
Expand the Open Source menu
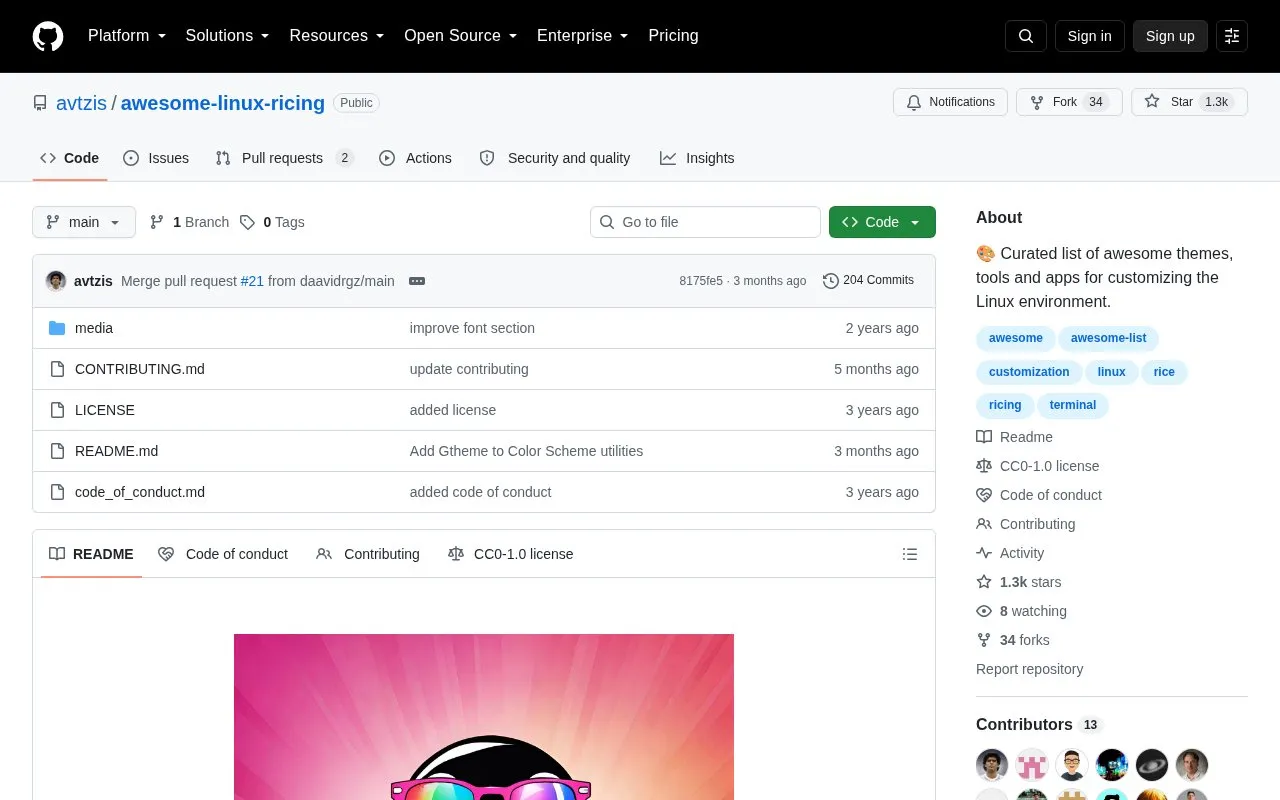[460, 36]
